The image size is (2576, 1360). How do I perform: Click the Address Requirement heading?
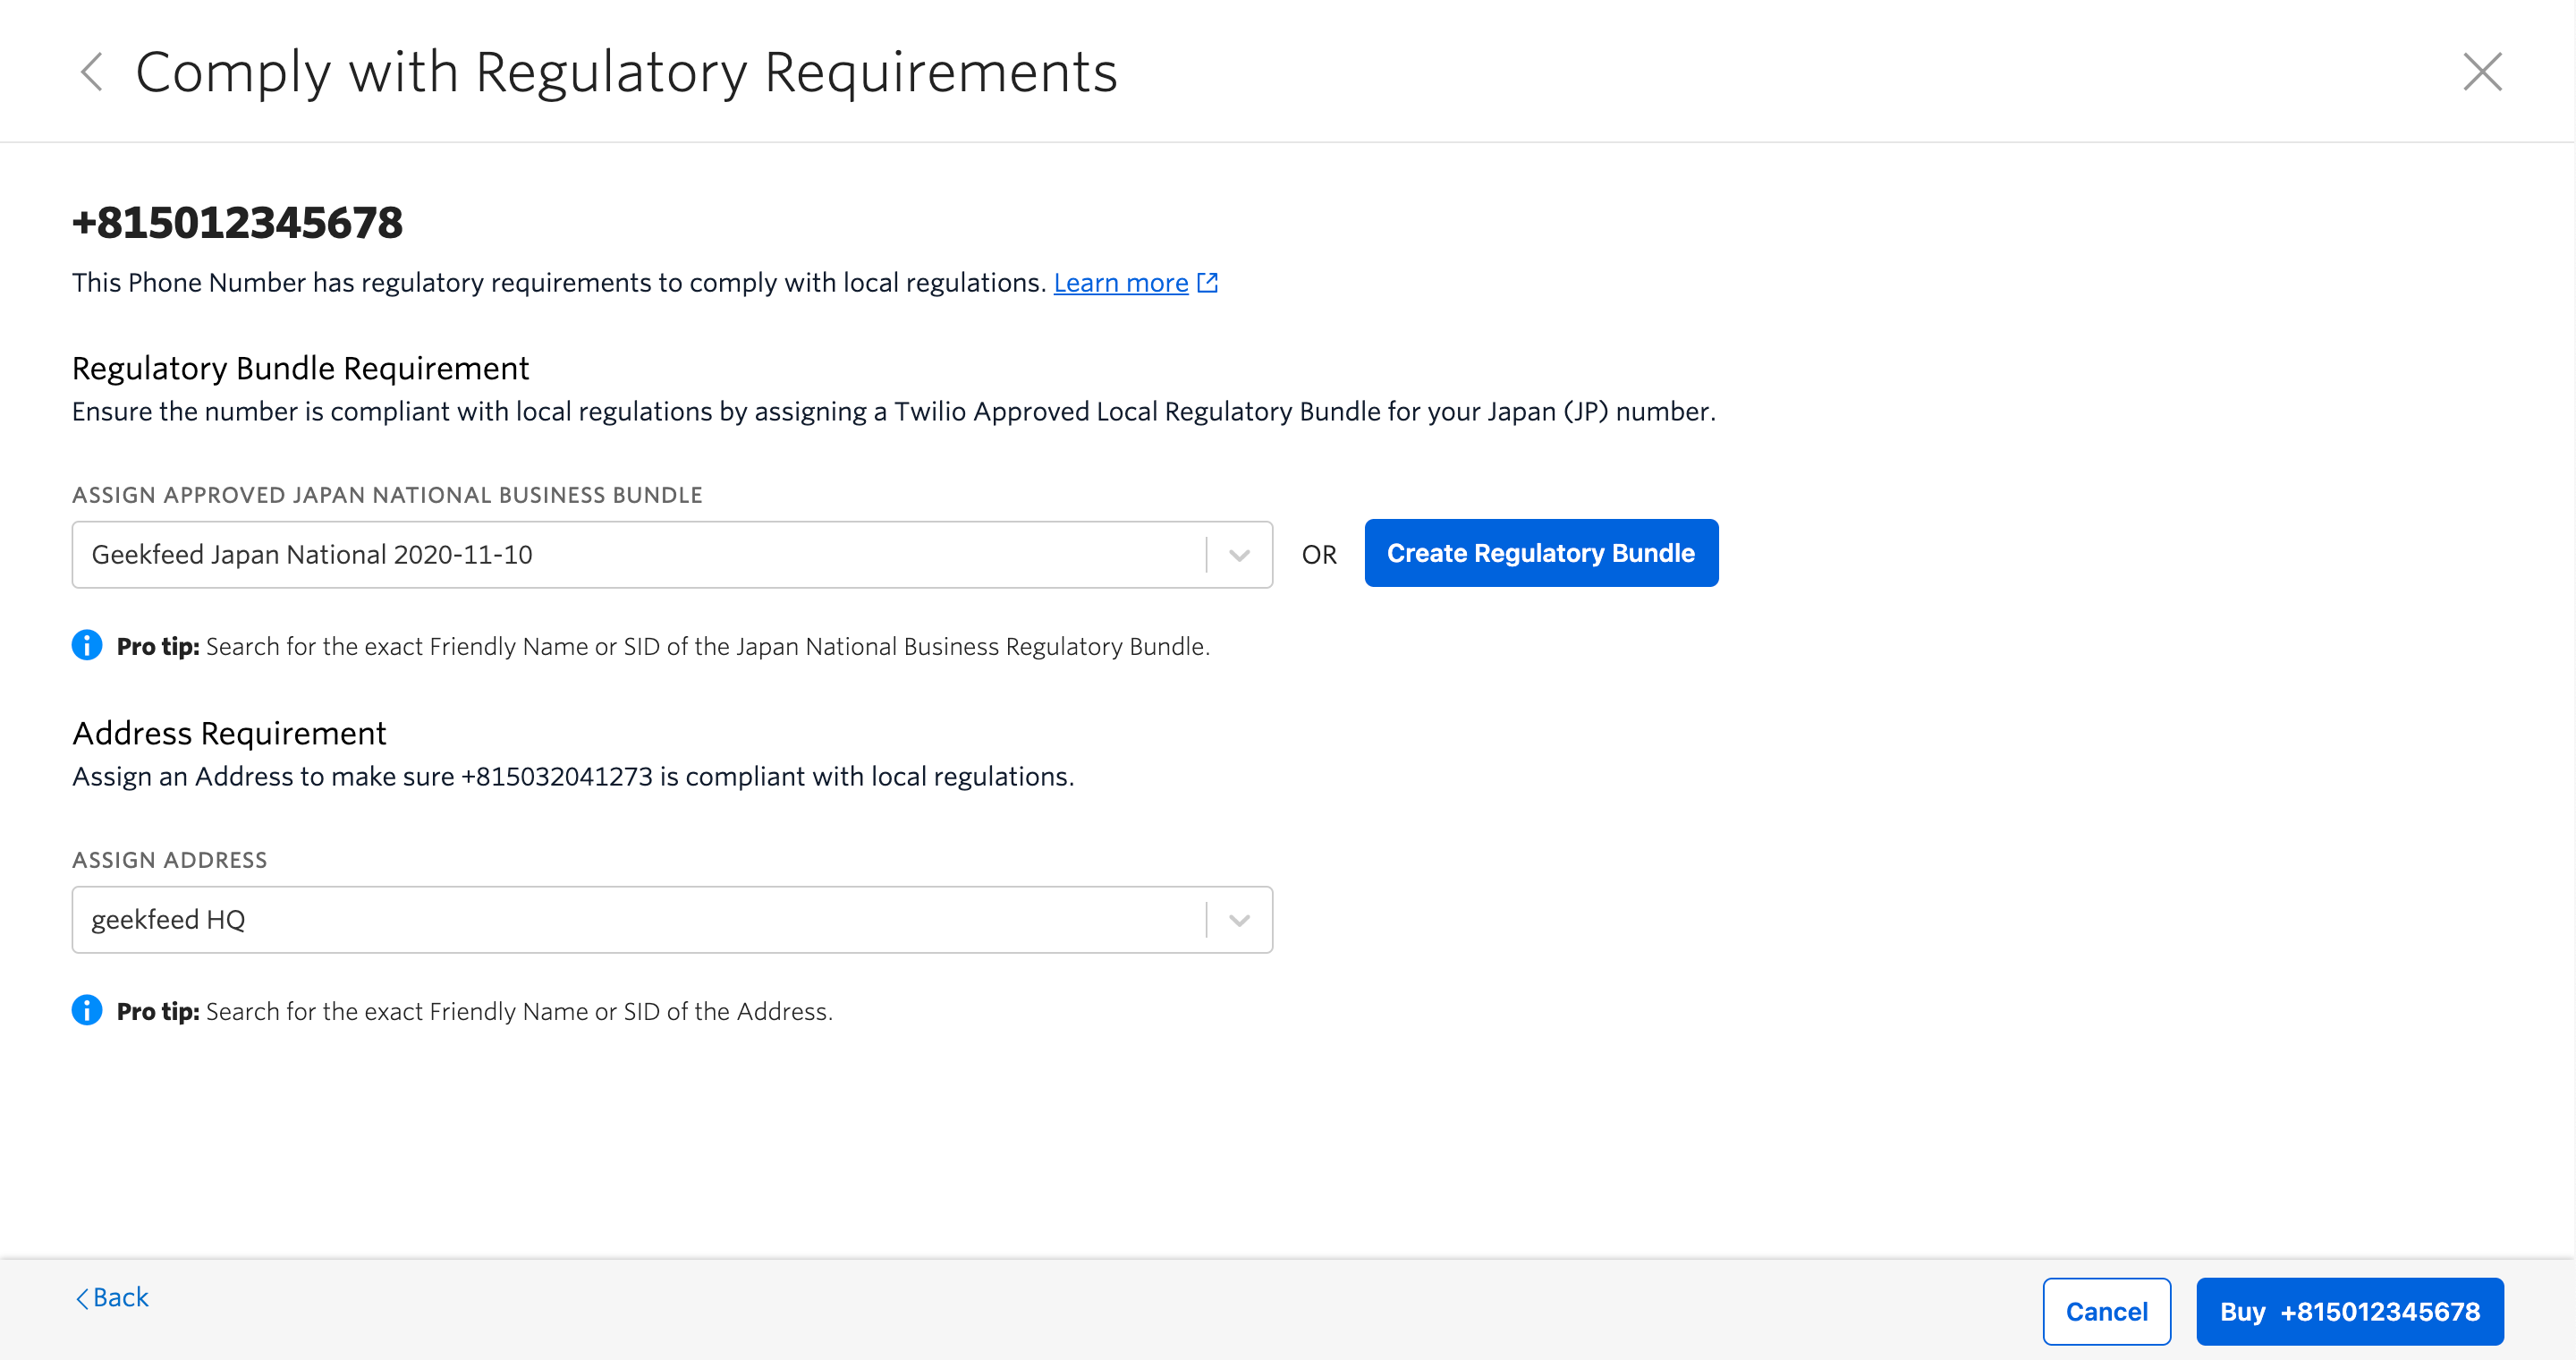click(229, 733)
